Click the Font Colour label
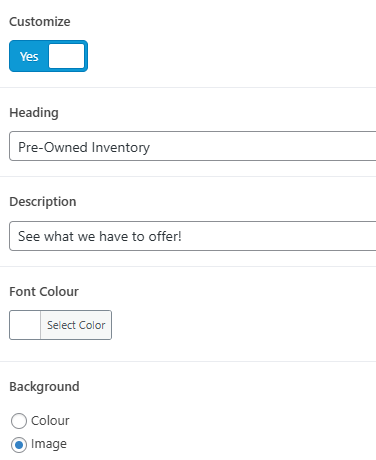 pyautogui.click(x=44, y=292)
